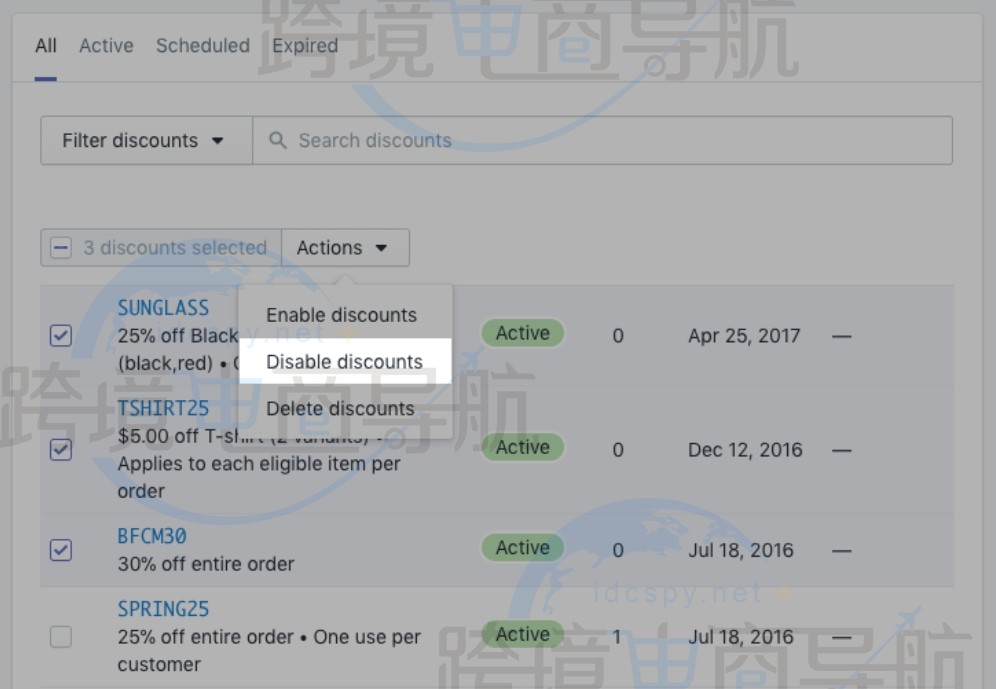Switch to the All tab
Screen dimensions: 996x689
pos(45,46)
